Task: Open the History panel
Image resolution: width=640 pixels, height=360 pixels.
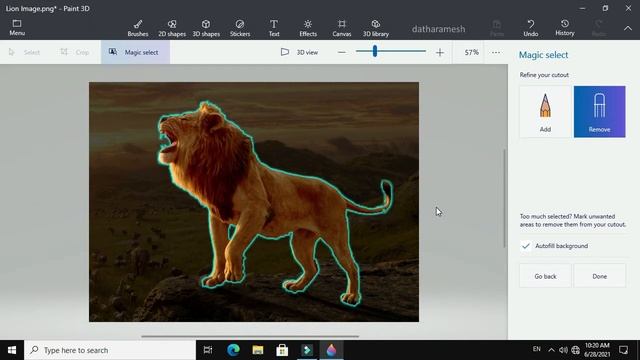Action: point(565,27)
